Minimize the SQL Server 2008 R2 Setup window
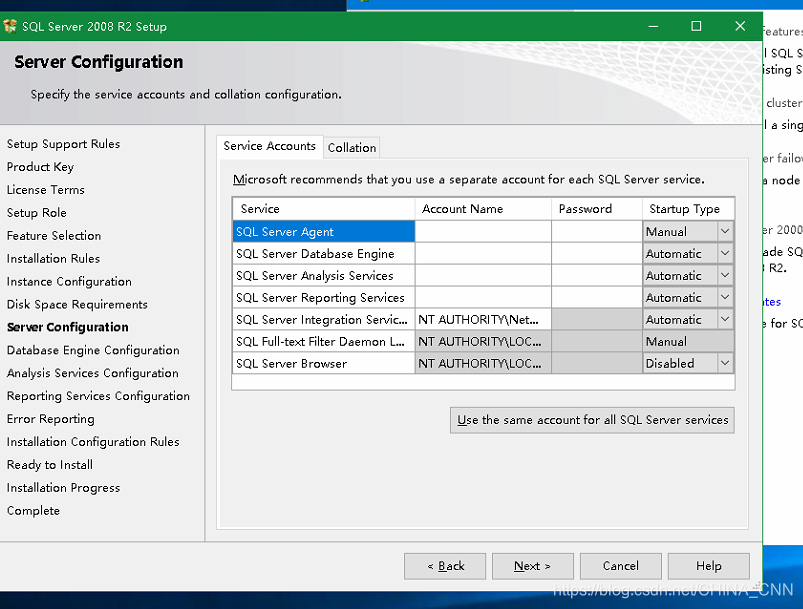 [653, 26]
